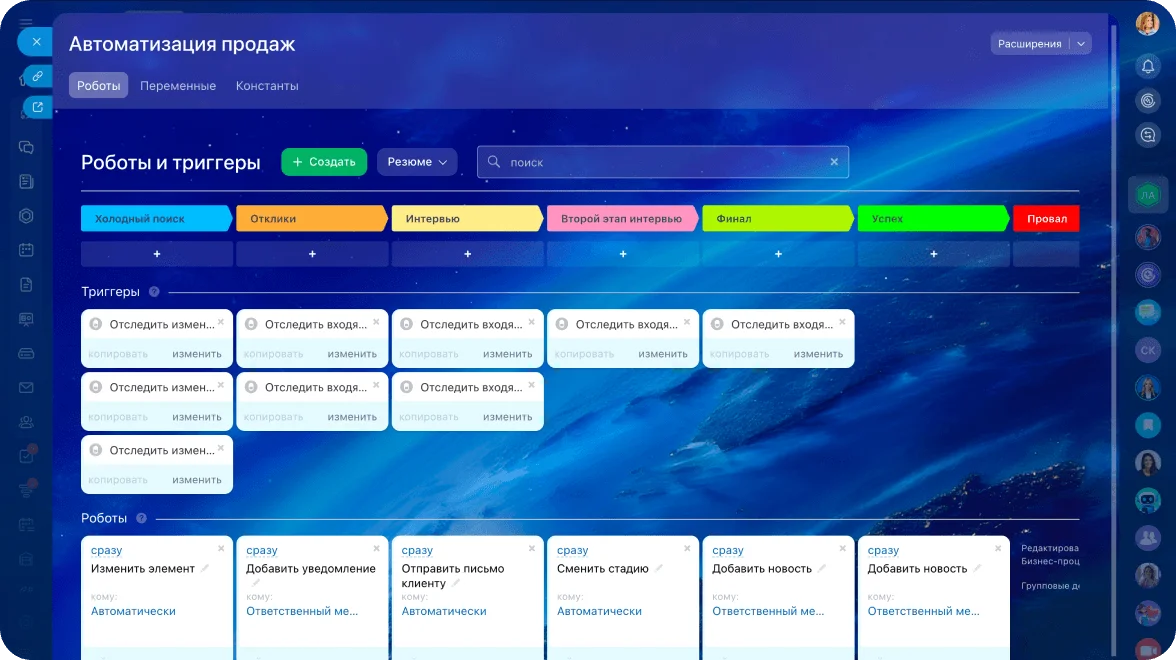Screen dimensions: 1176x660
Task: Click the copy link icon on the panel edge
Action: pos(37,76)
